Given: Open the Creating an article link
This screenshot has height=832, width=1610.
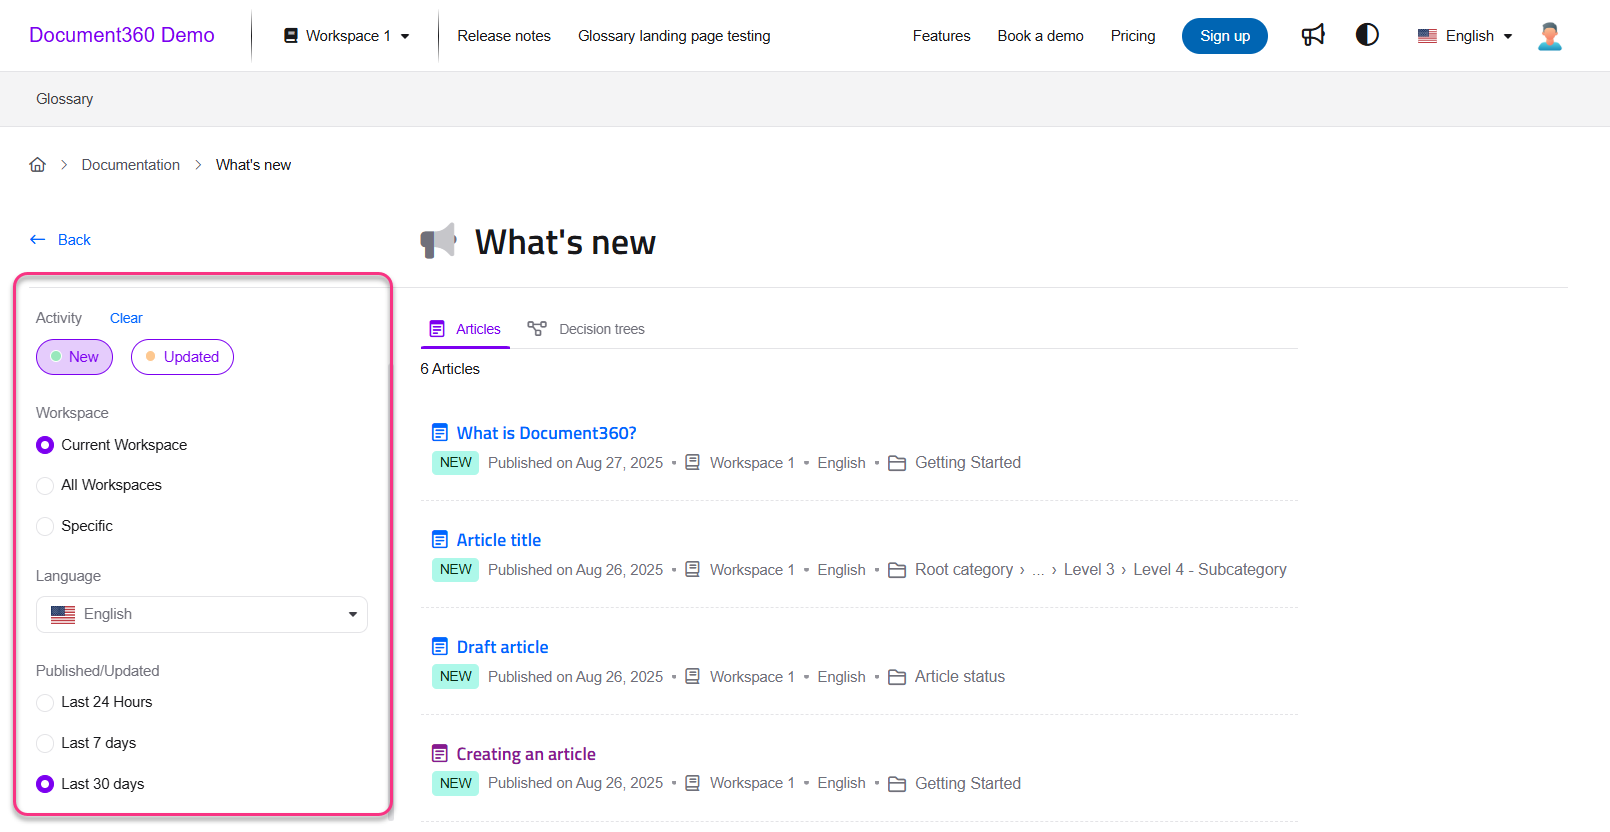Looking at the screenshot, I should pos(526,754).
